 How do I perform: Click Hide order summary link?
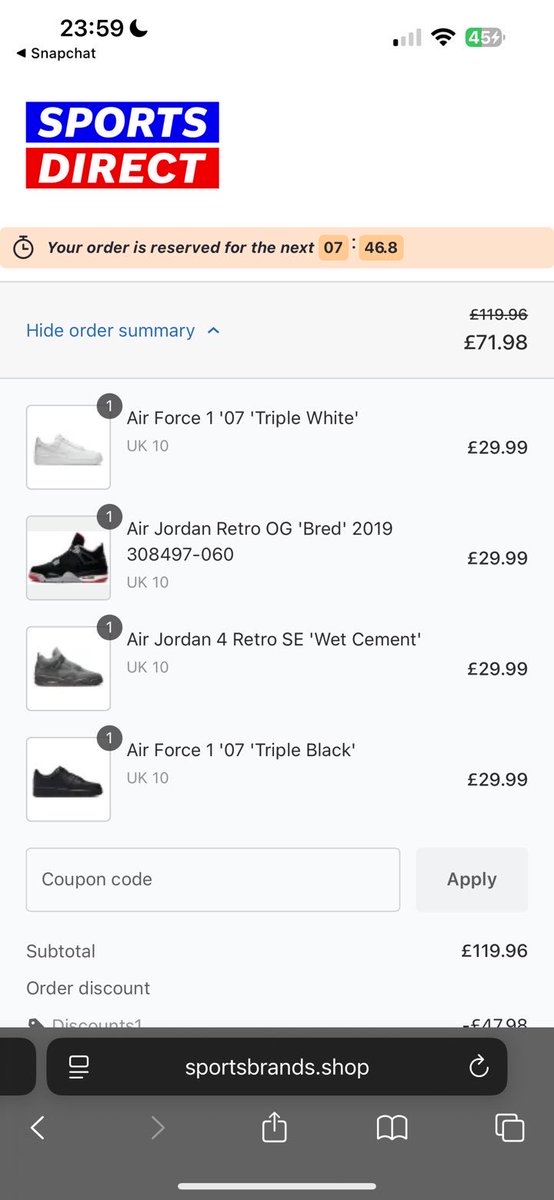[x=110, y=331]
